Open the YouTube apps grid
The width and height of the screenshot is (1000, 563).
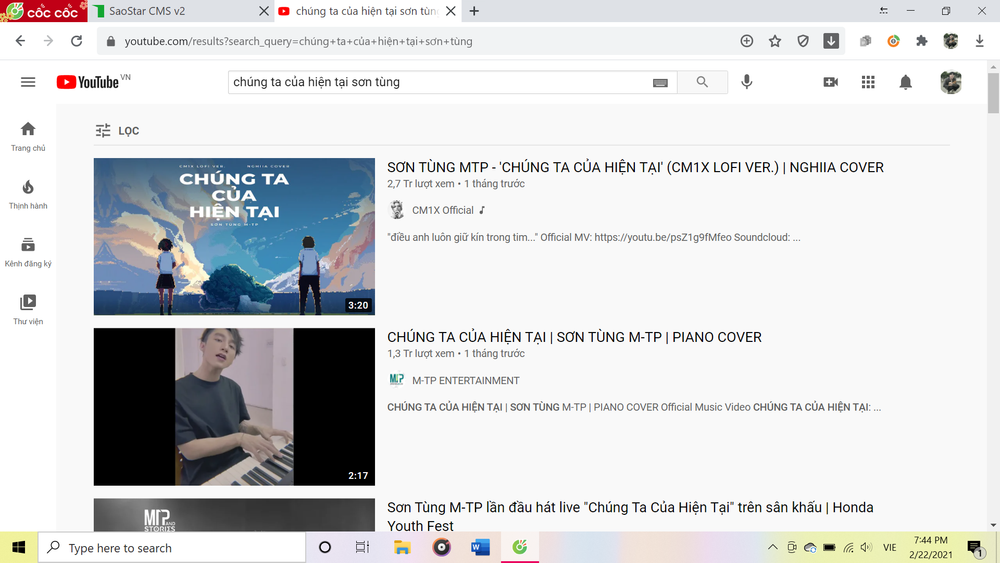[868, 82]
